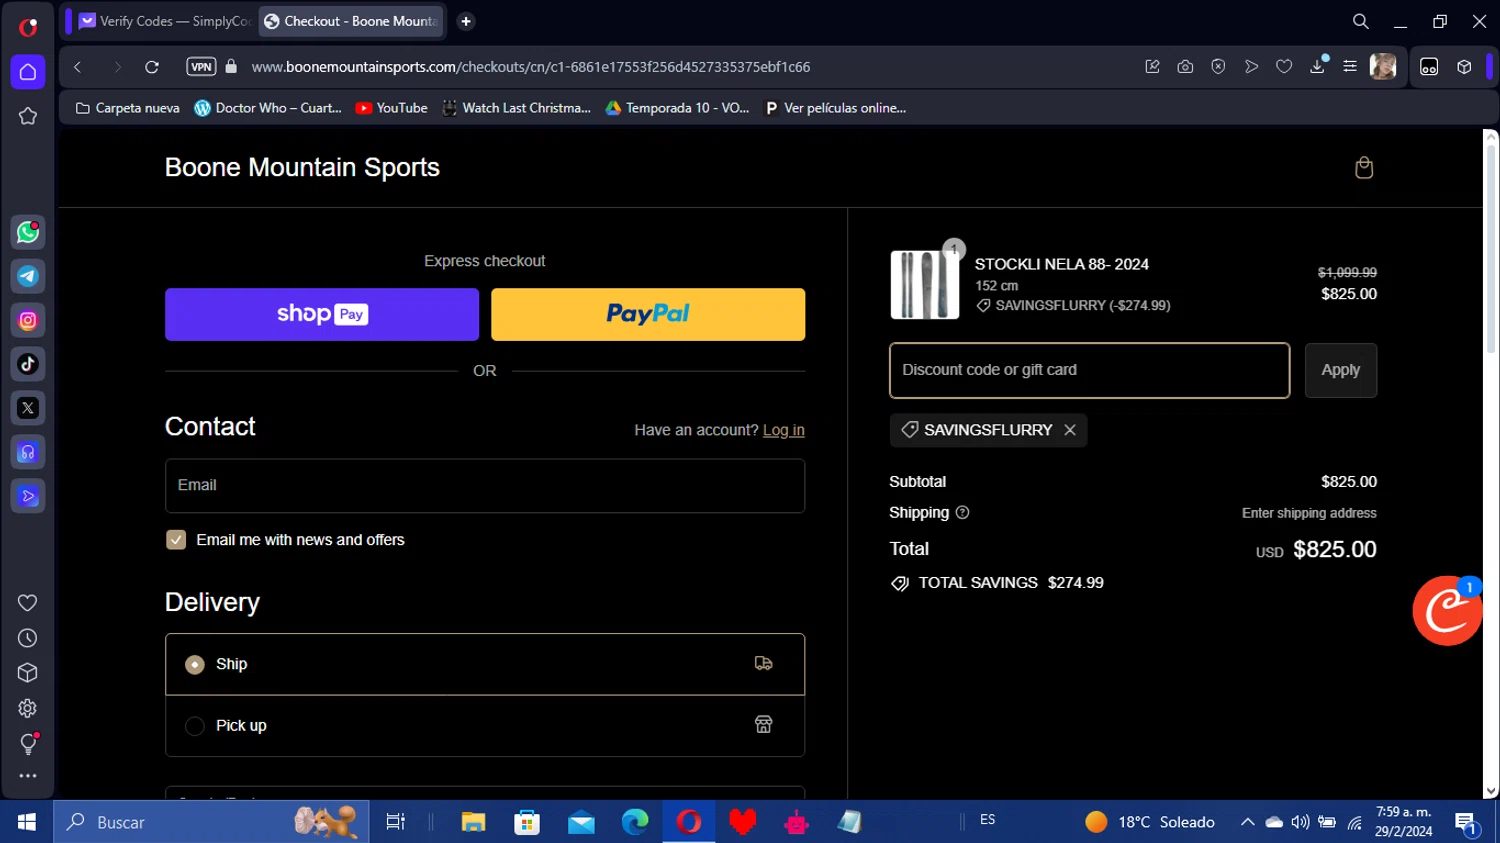
Task: Open the Opera main menu logo
Action: point(28,27)
